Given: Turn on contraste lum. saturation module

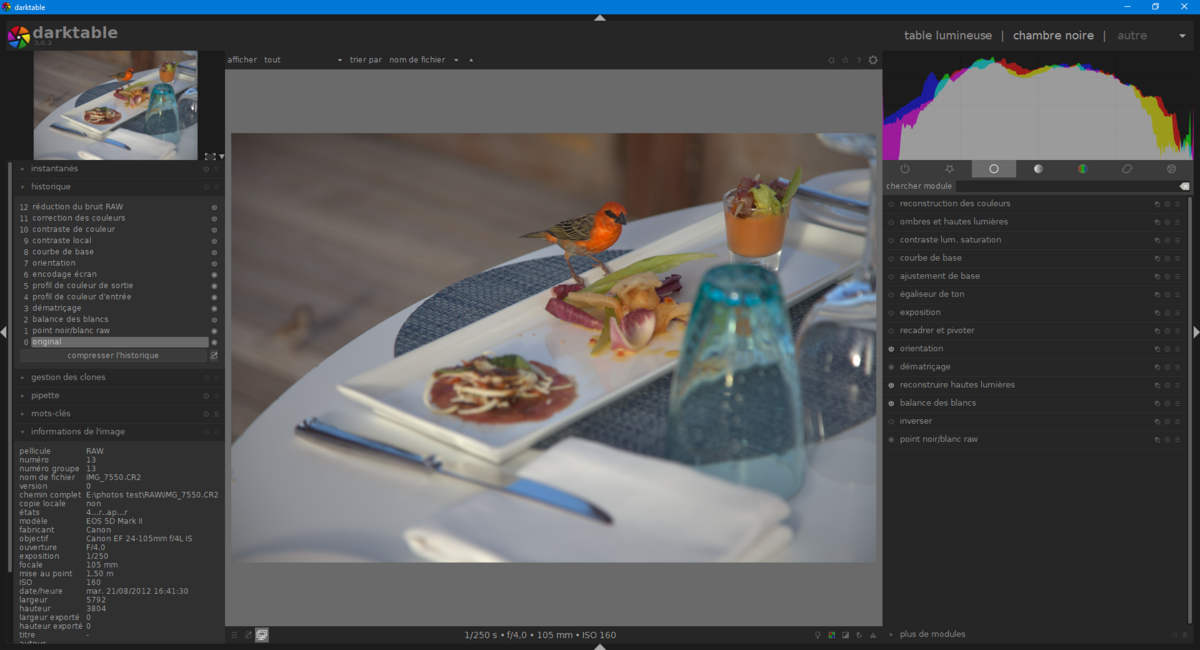Looking at the screenshot, I should tap(891, 240).
